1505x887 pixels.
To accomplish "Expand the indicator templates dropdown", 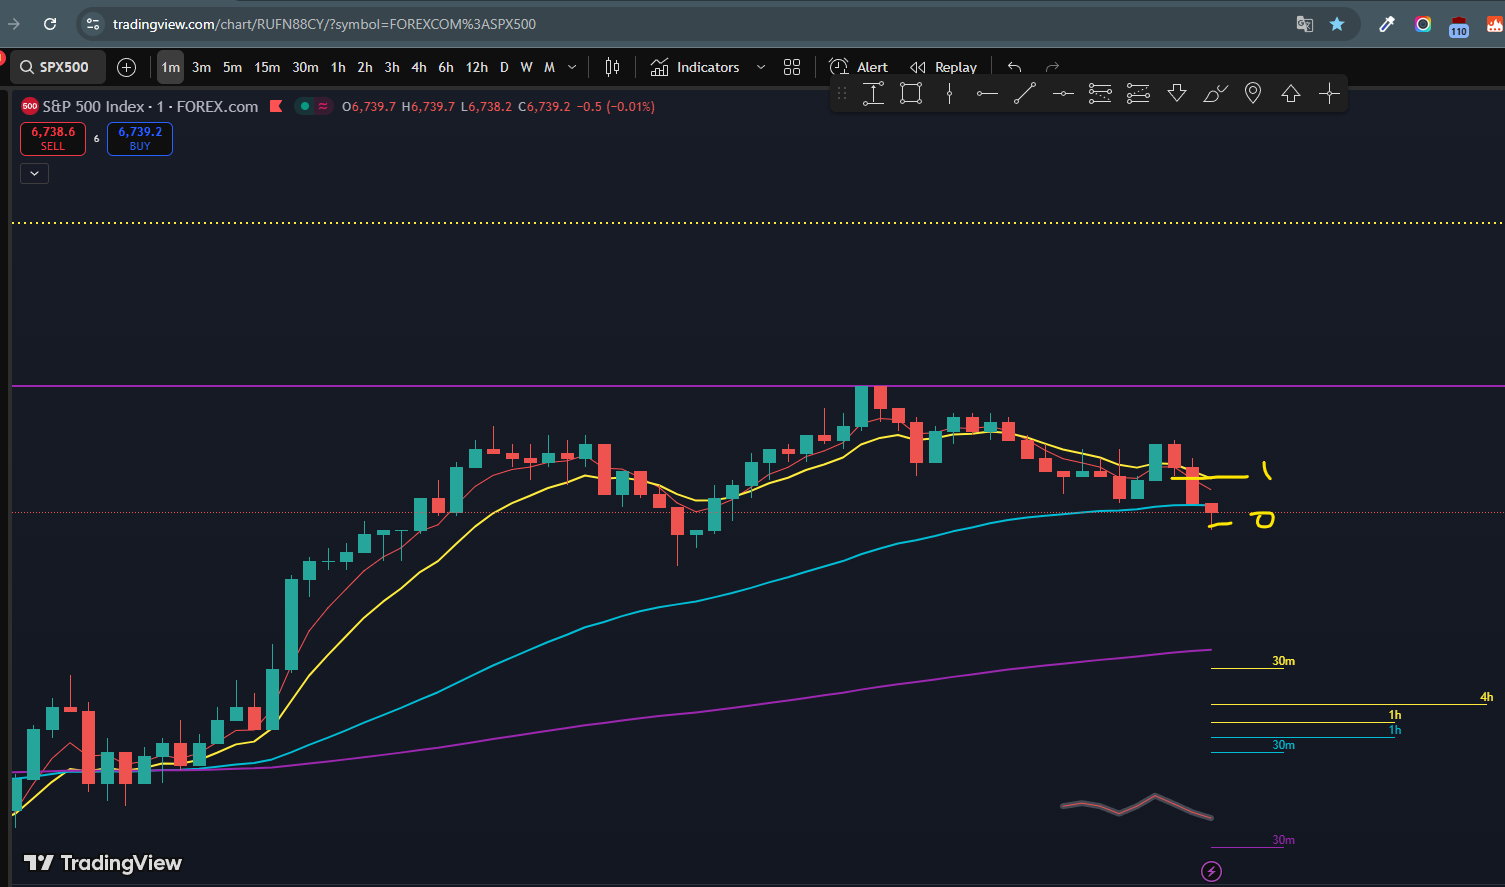I will [x=761, y=67].
